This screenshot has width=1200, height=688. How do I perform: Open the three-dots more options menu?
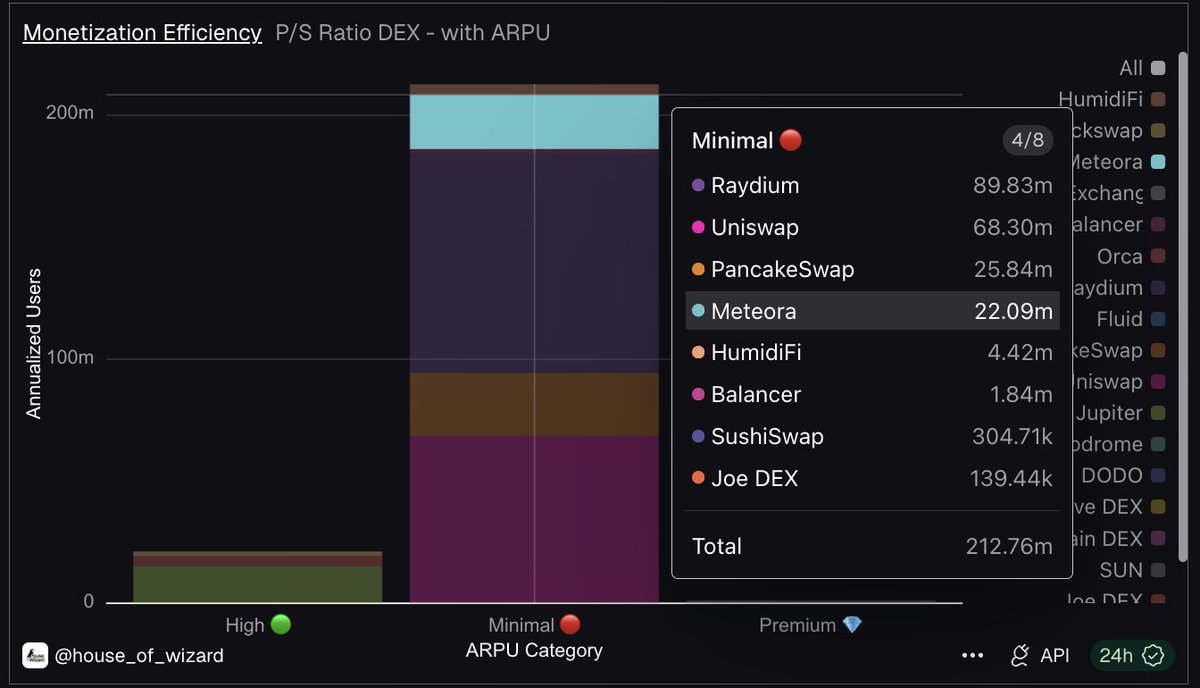tap(973, 656)
